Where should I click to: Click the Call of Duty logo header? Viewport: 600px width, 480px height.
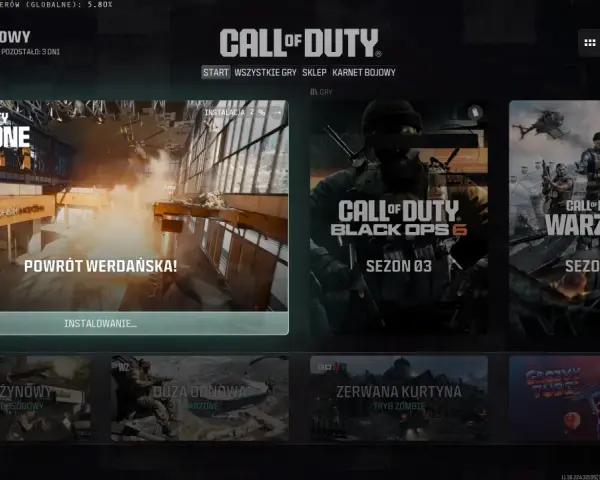tap(300, 43)
